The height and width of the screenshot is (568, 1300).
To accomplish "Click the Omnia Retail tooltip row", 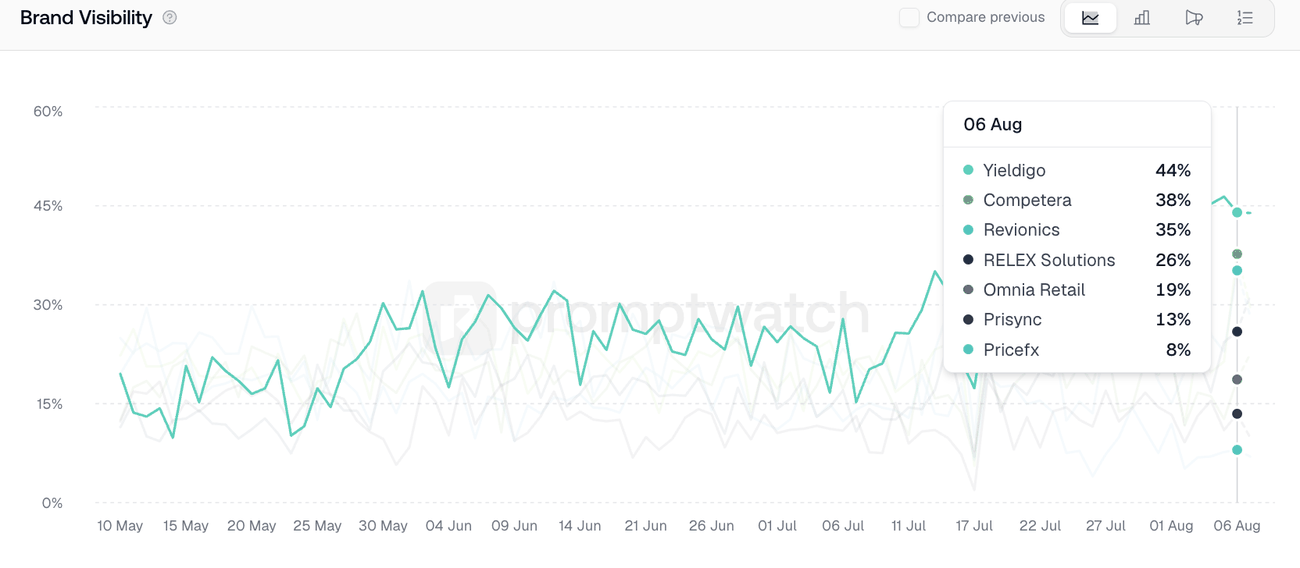I will coord(1077,290).
